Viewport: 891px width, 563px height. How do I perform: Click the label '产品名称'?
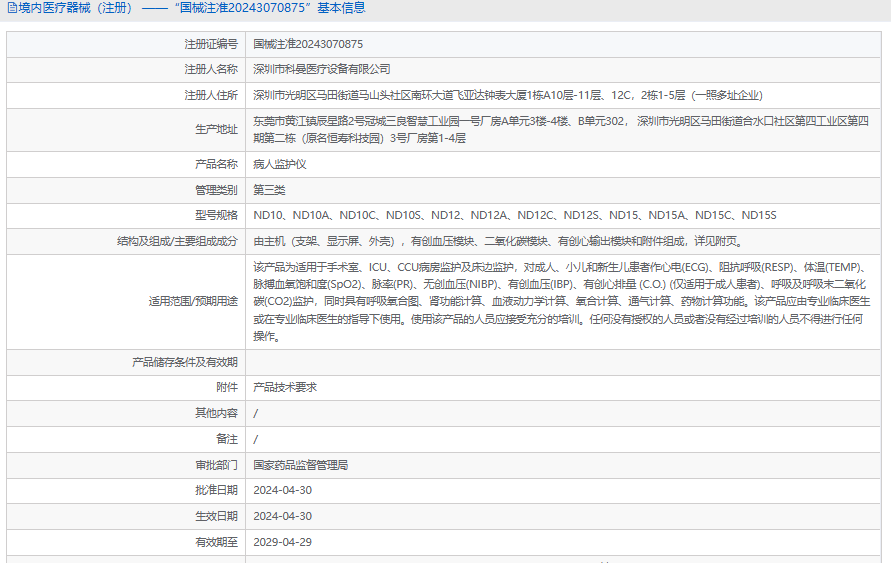click(216, 164)
